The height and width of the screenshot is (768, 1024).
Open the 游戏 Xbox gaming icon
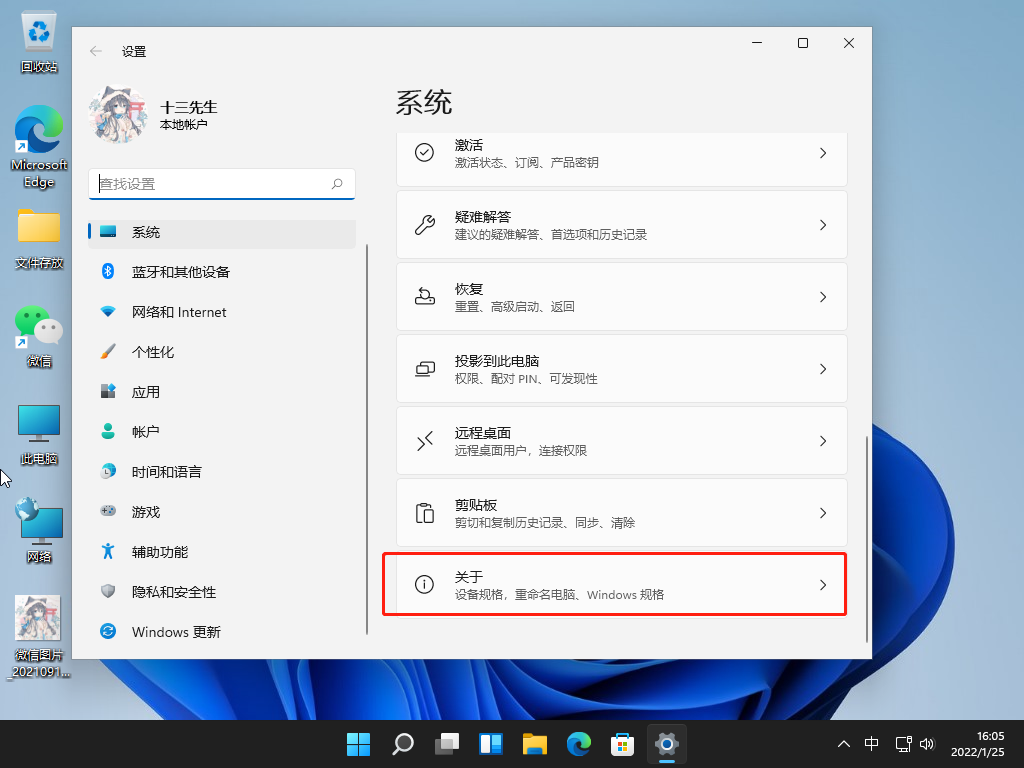click(x=108, y=511)
